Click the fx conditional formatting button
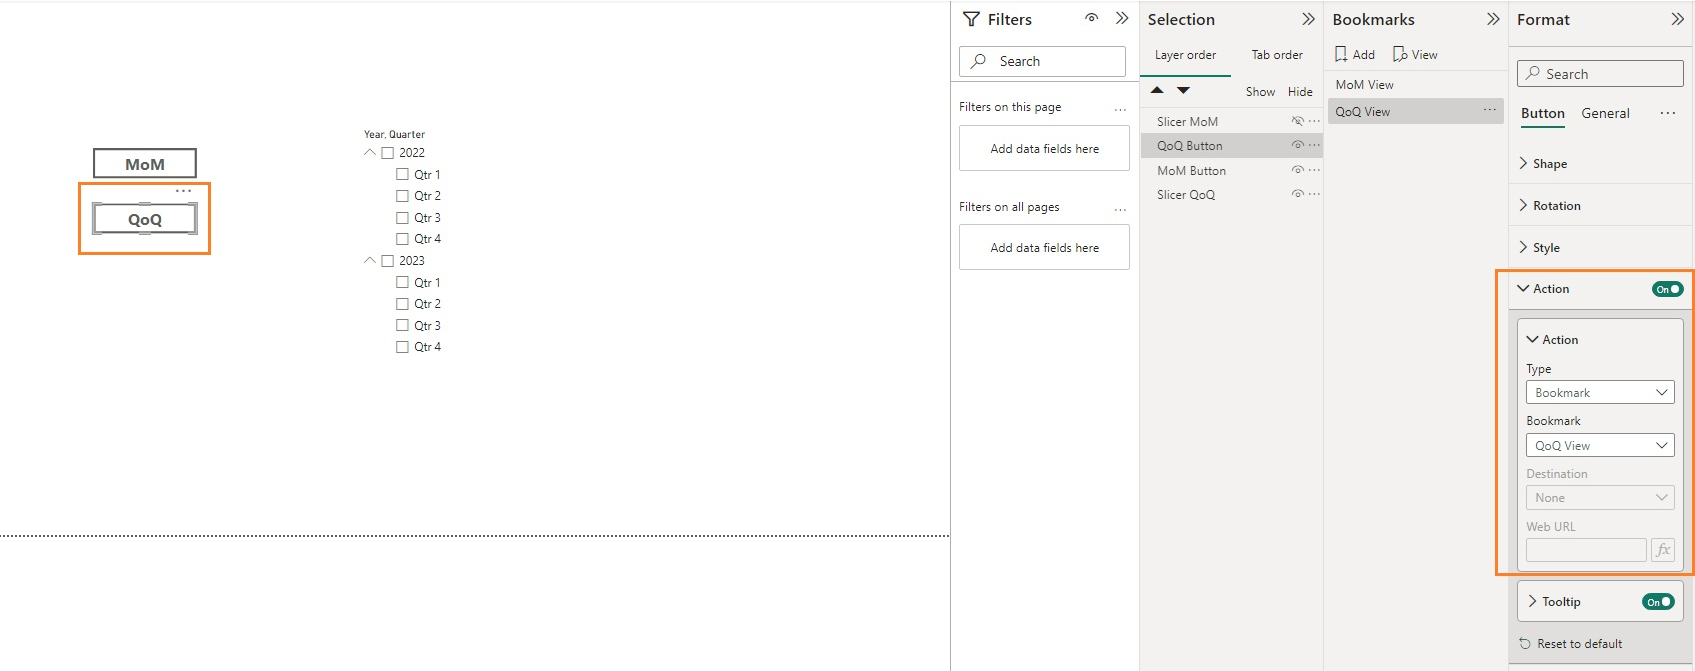This screenshot has width=1695, height=671. [x=1663, y=550]
